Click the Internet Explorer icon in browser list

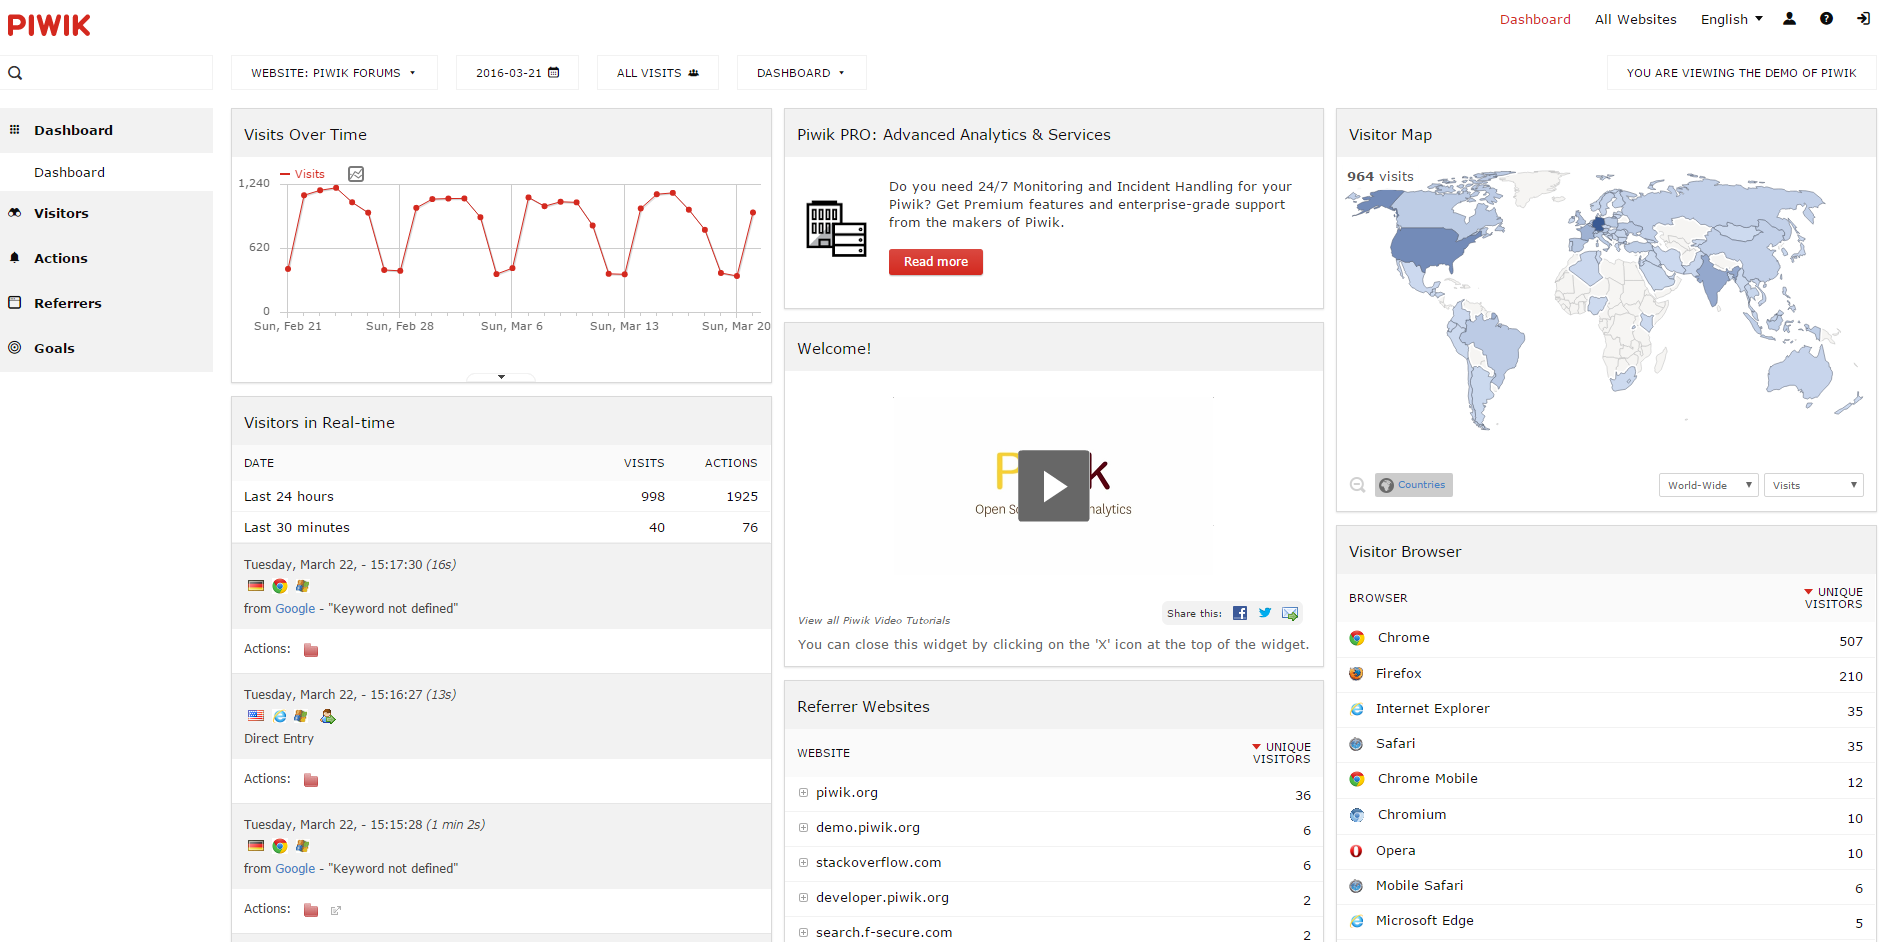1356,709
